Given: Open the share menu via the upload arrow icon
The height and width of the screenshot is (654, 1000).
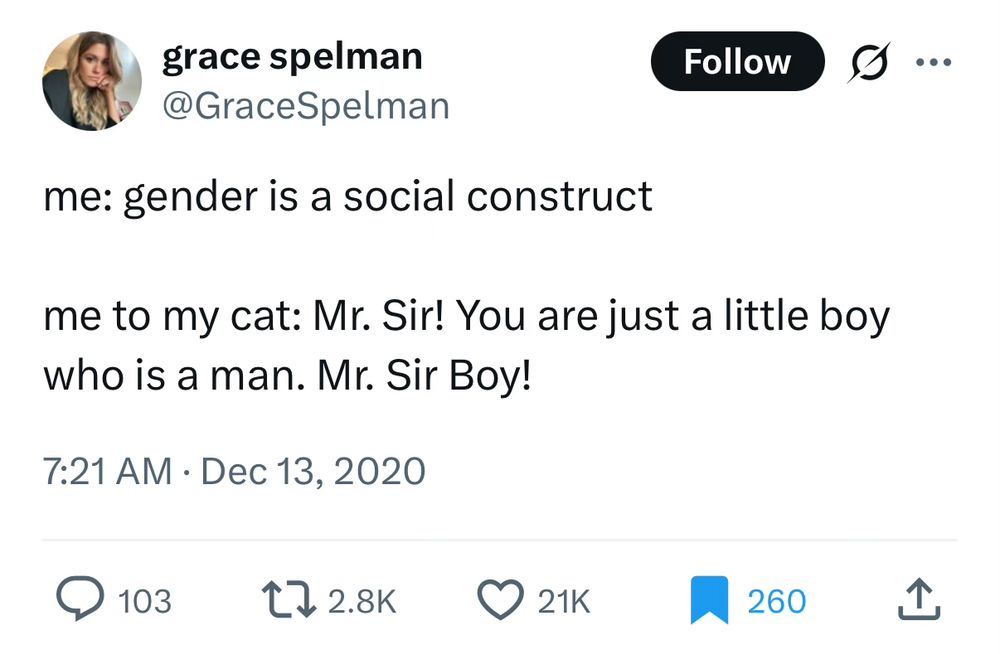Looking at the screenshot, I should (919, 597).
